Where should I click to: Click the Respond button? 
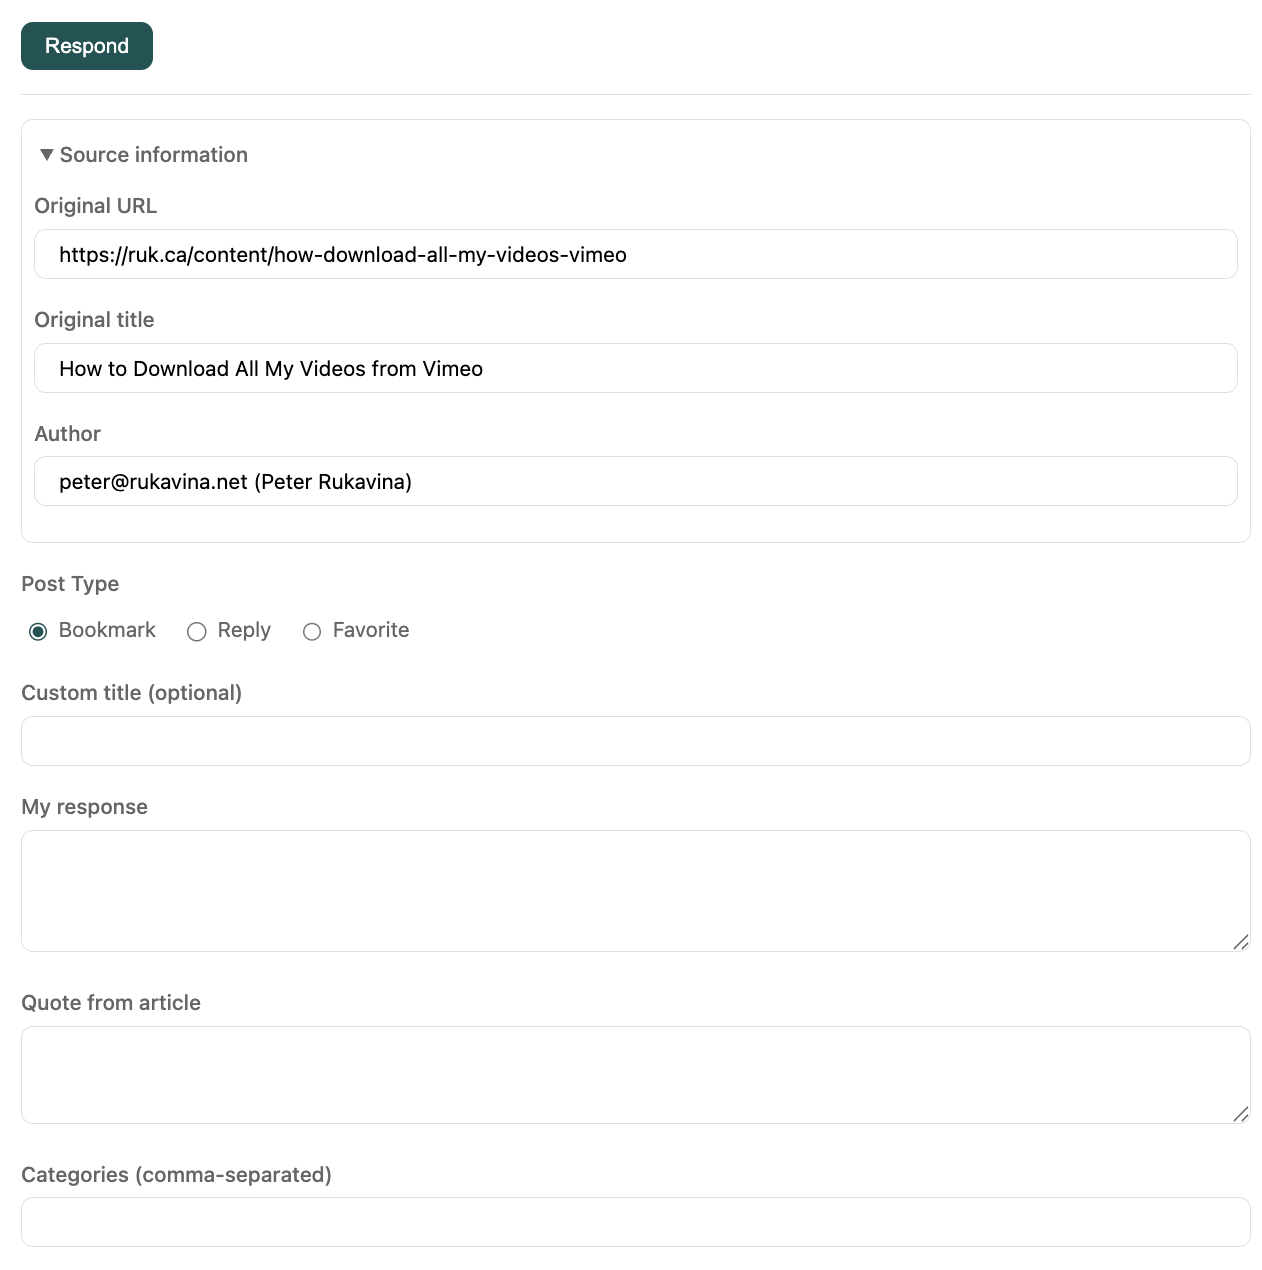pyautogui.click(x=87, y=46)
